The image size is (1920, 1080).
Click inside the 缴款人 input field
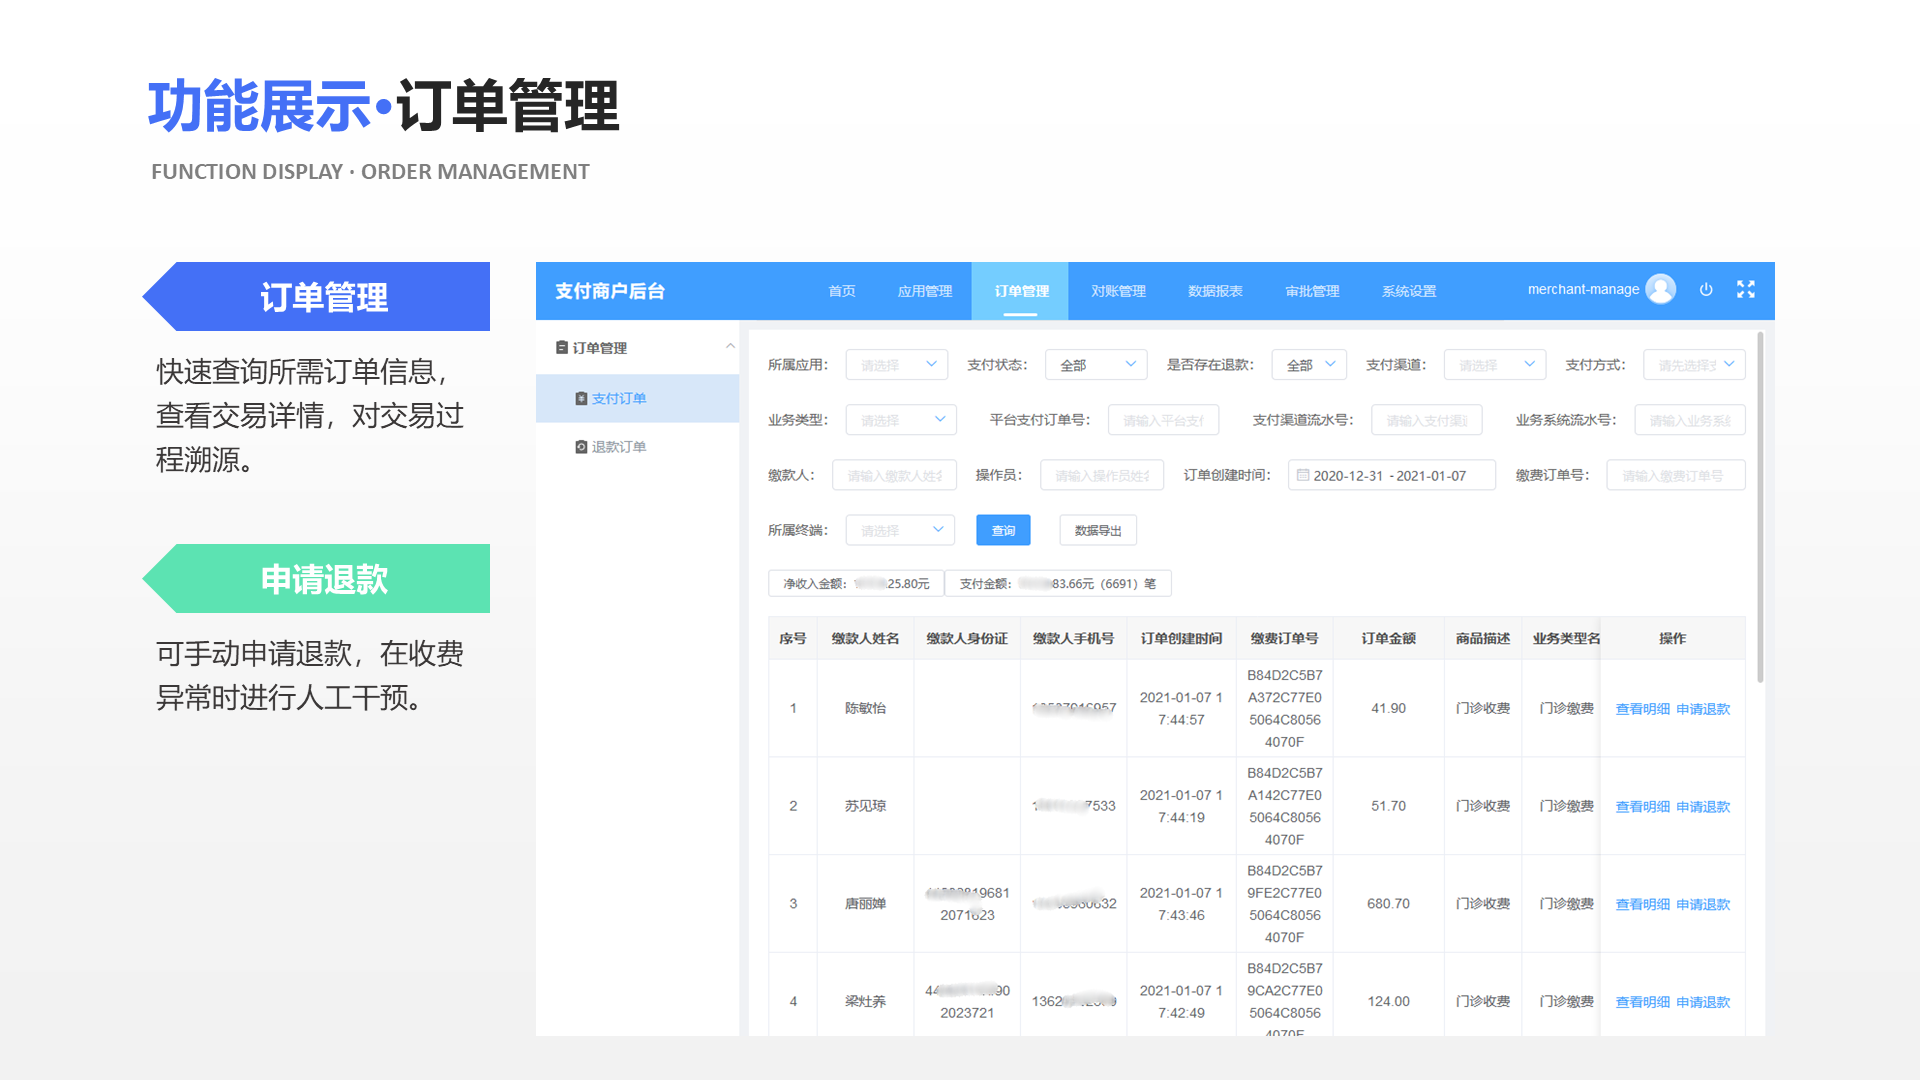pyautogui.click(x=893, y=475)
